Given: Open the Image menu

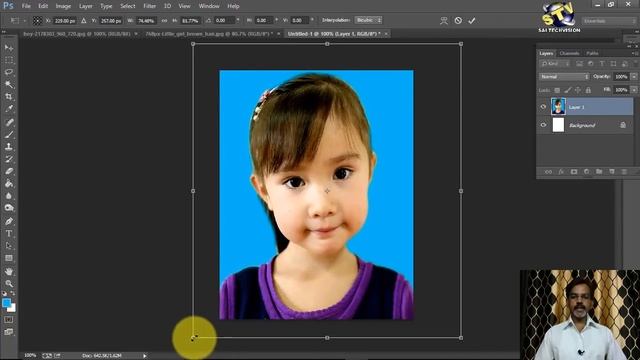Looking at the screenshot, I should point(63,6).
